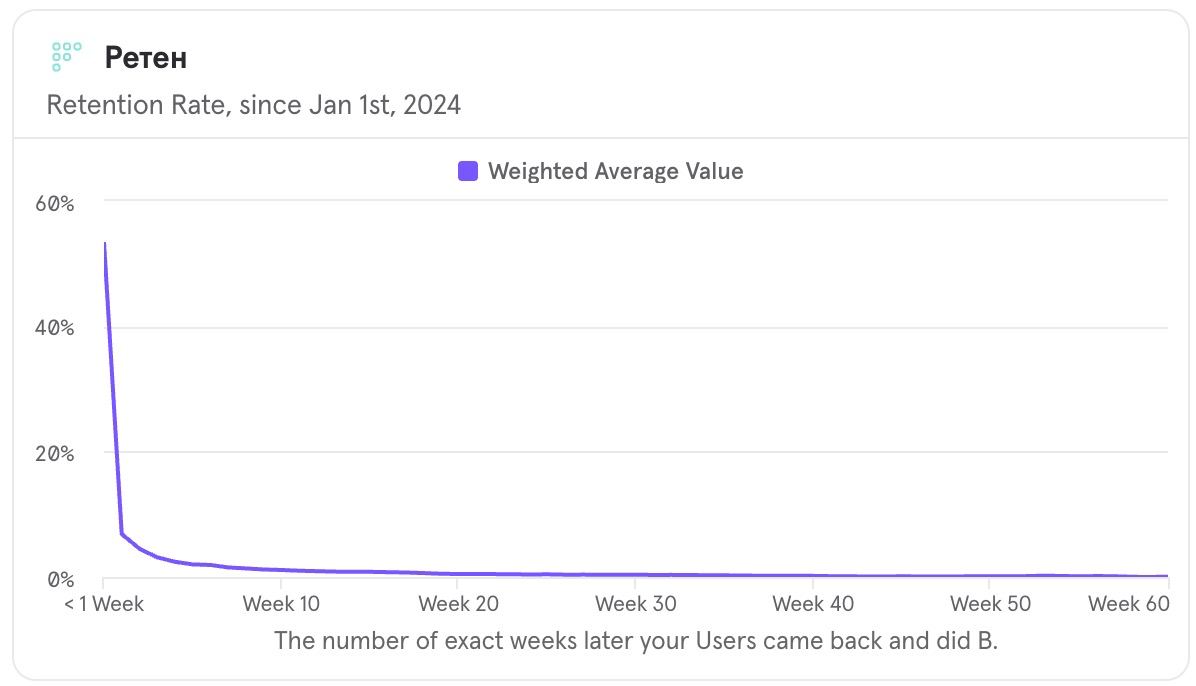Open the Ретен report title
The height and width of the screenshot is (686, 1196).
tap(146, 58)
